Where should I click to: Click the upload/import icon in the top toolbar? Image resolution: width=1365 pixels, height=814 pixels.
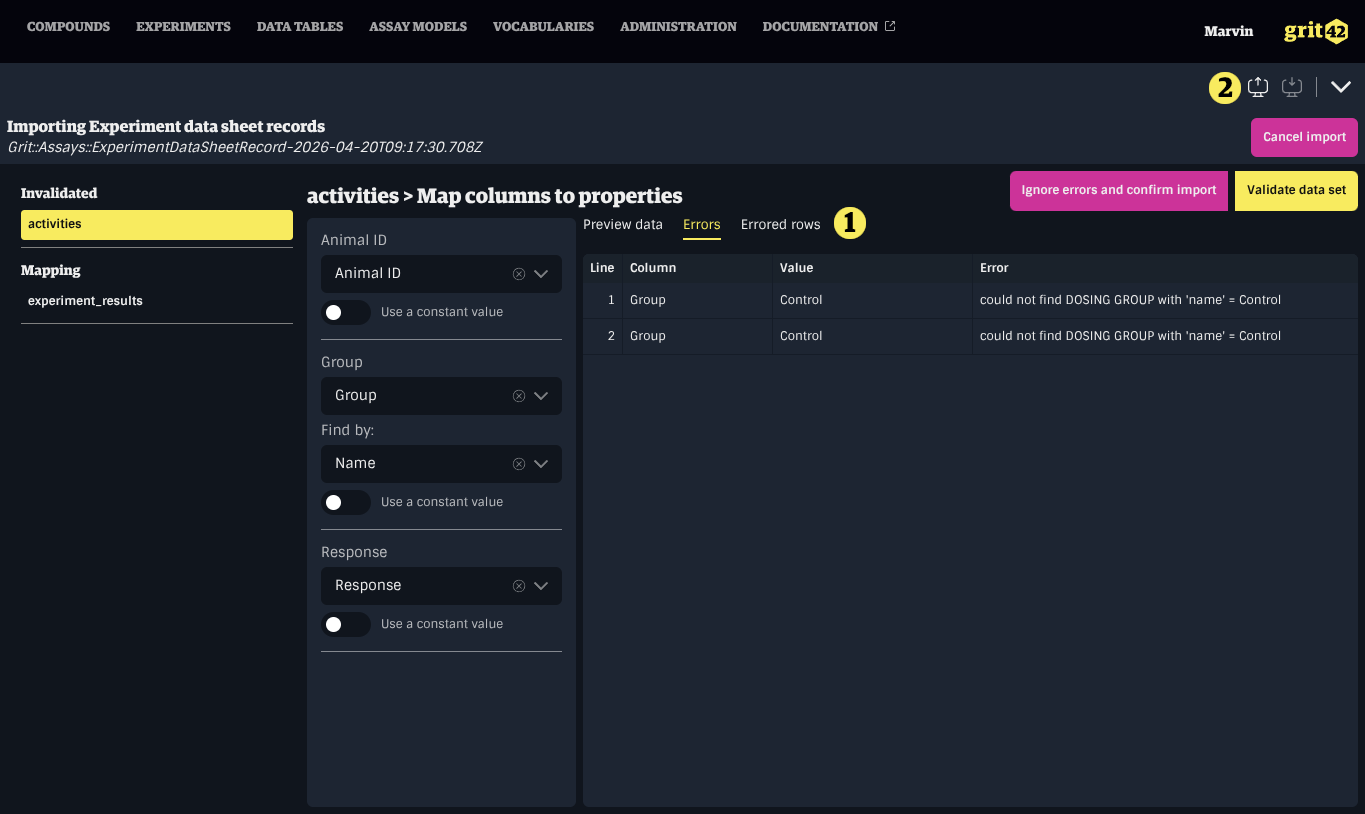[x=1258, y=88]
